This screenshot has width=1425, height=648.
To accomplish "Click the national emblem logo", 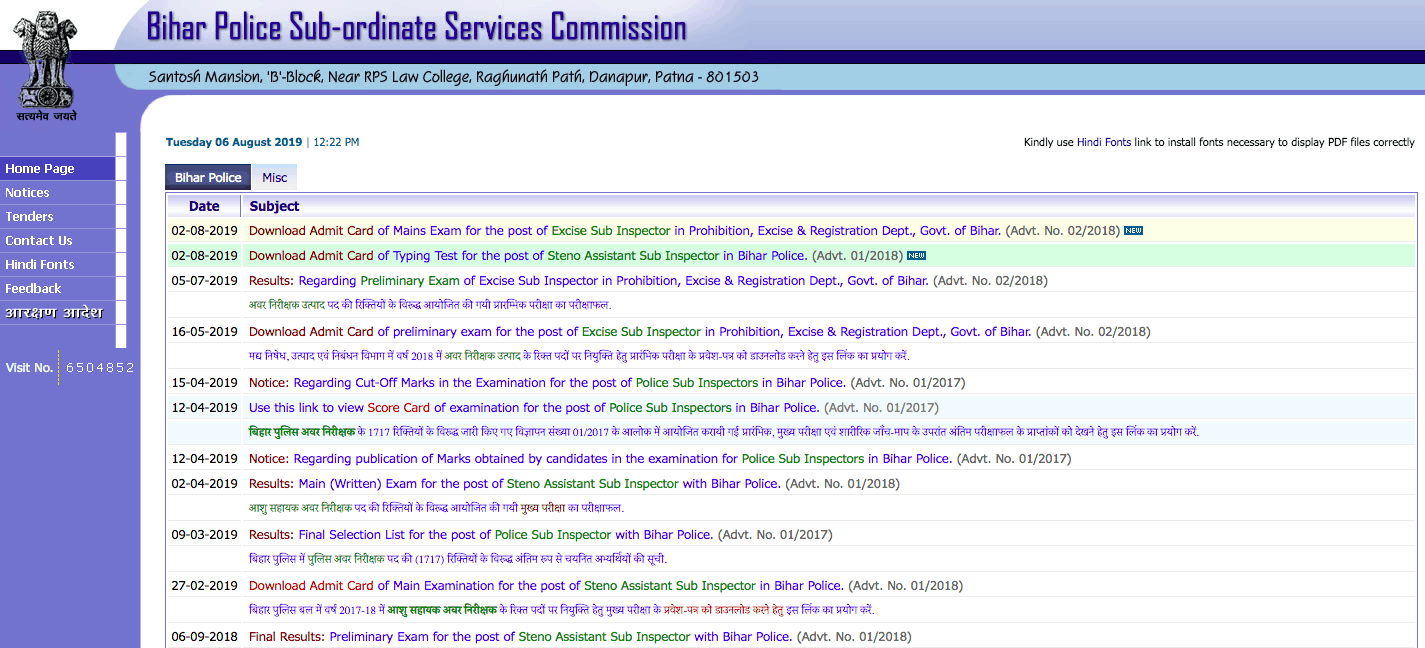I will [45, 62].
